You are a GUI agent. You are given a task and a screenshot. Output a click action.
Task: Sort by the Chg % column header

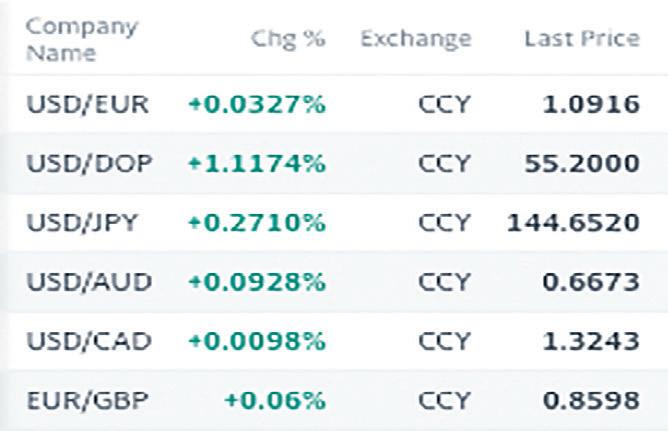[287, 39]
